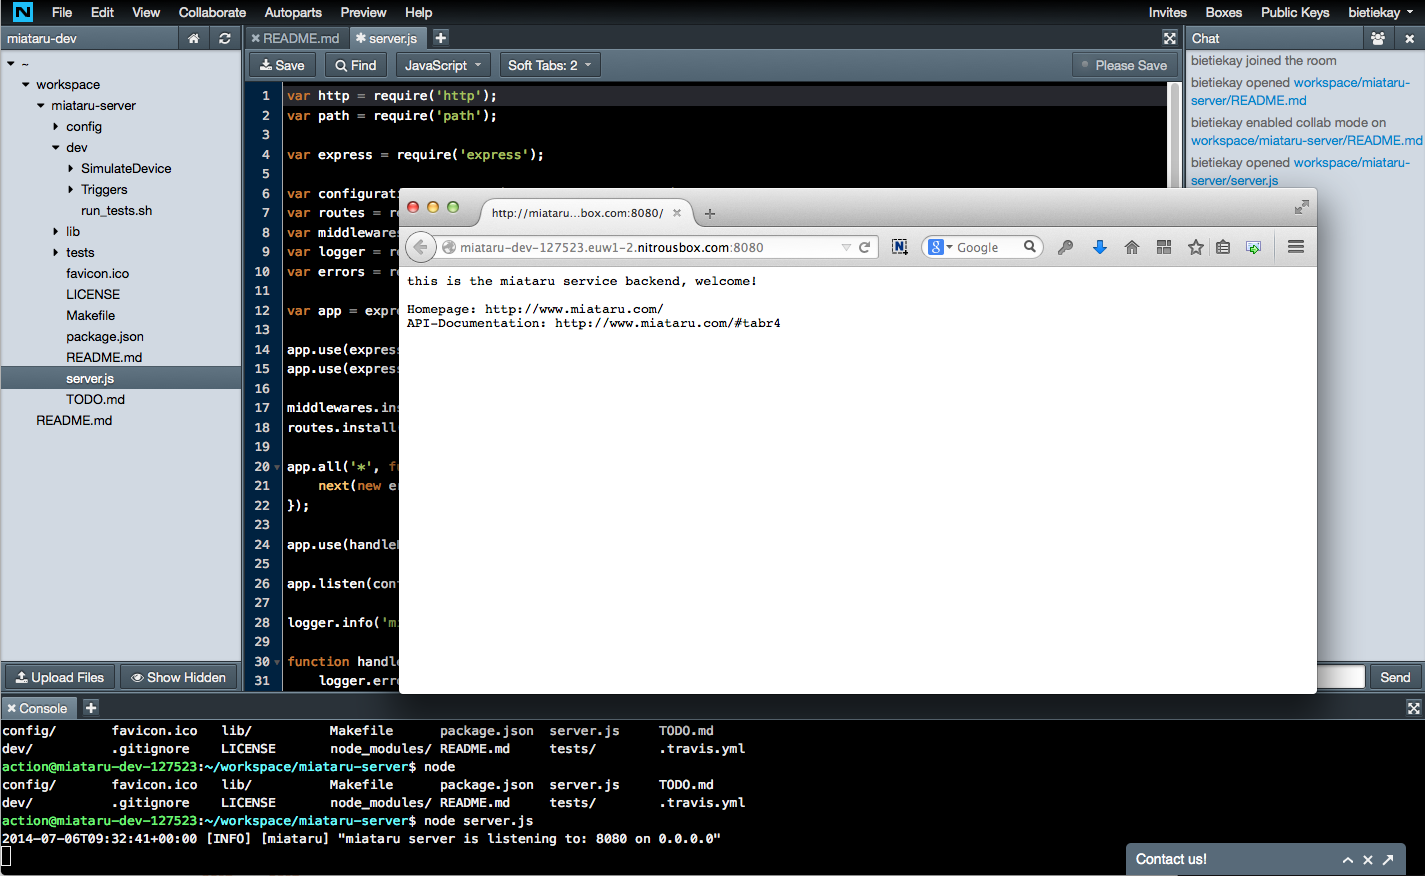1425x876 pixels.
Task: Click the editor vertical scrollbar
Action: click(1175, 134)
